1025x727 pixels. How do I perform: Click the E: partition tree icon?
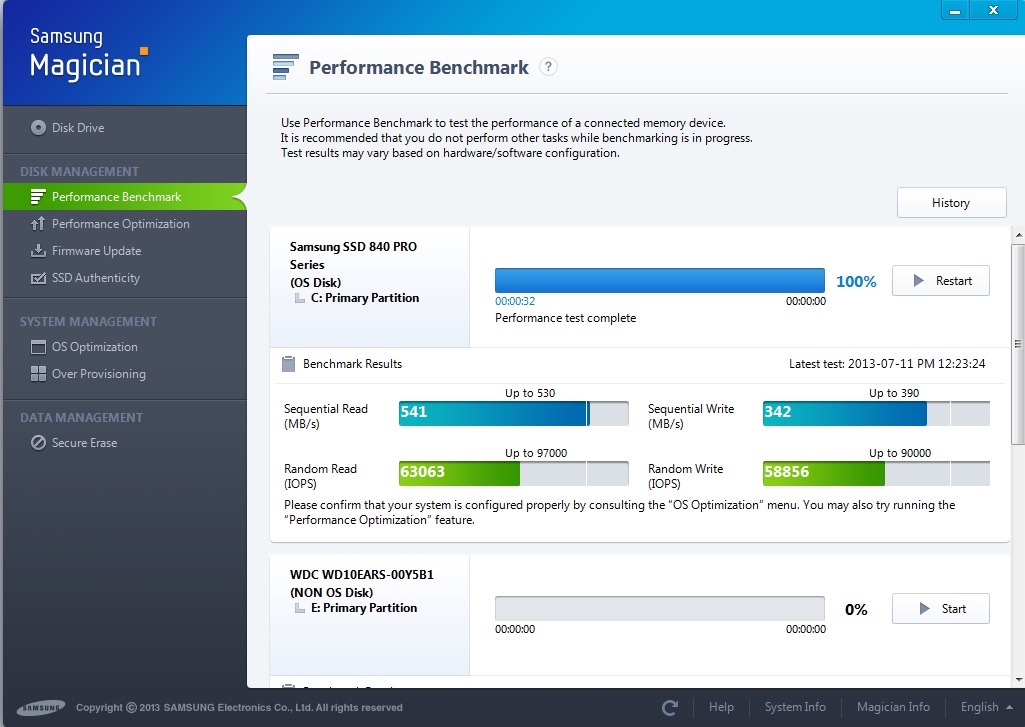299,608
